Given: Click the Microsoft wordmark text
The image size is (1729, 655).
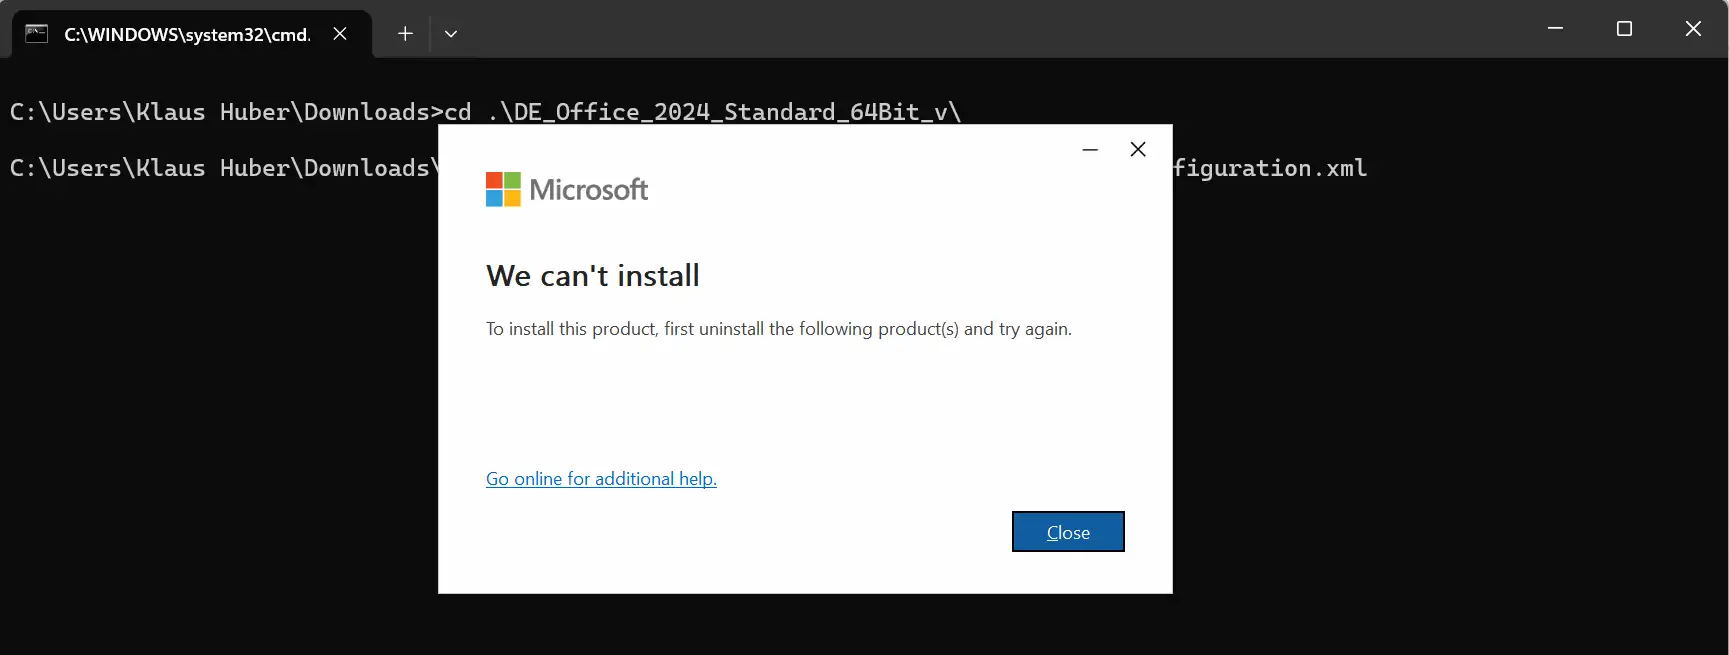Looking at the screenshot, I should [589, 190].
